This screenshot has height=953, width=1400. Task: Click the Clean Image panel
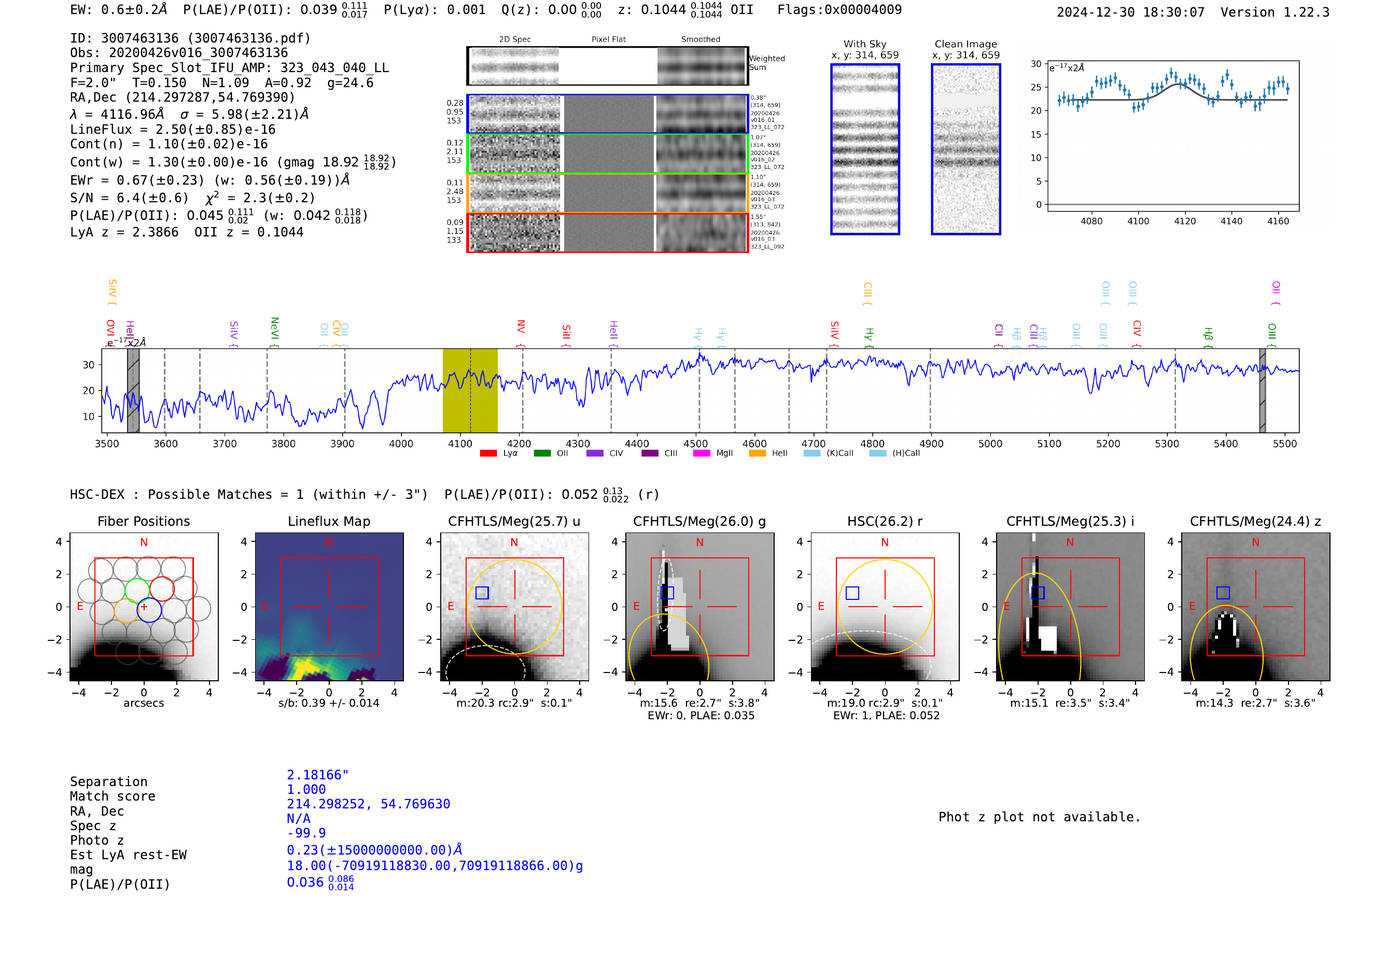(x=966, y=149)
